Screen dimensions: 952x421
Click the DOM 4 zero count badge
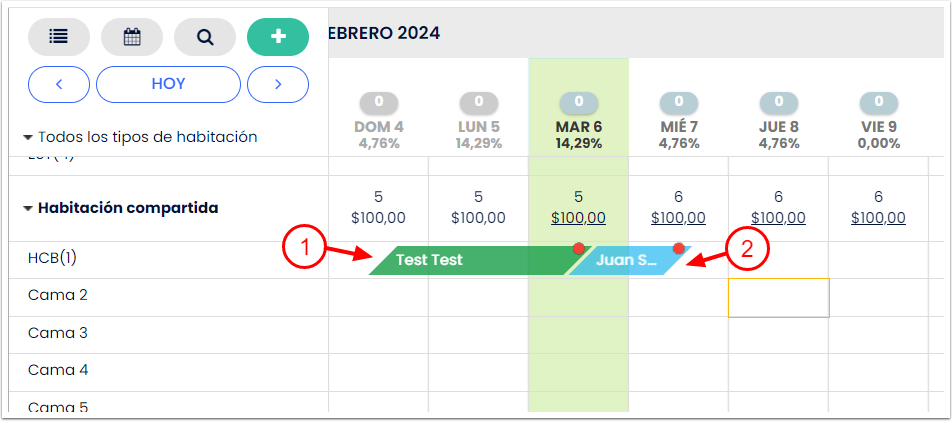(379, 102)
